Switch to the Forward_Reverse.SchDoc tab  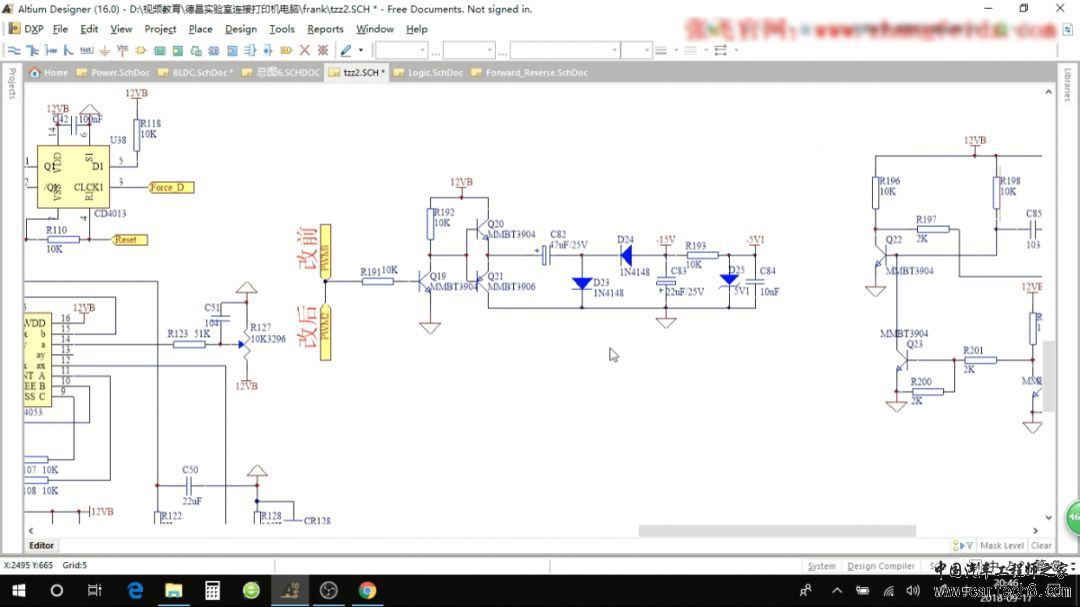click(x=530, y=72)
